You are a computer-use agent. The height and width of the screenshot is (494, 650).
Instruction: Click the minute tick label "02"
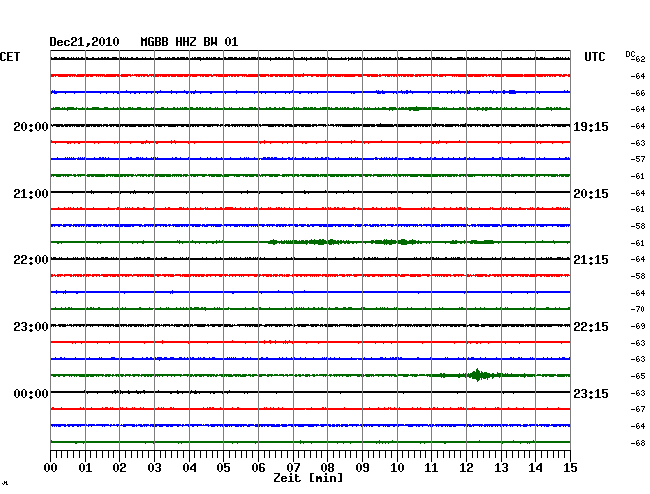click(119, 468)
